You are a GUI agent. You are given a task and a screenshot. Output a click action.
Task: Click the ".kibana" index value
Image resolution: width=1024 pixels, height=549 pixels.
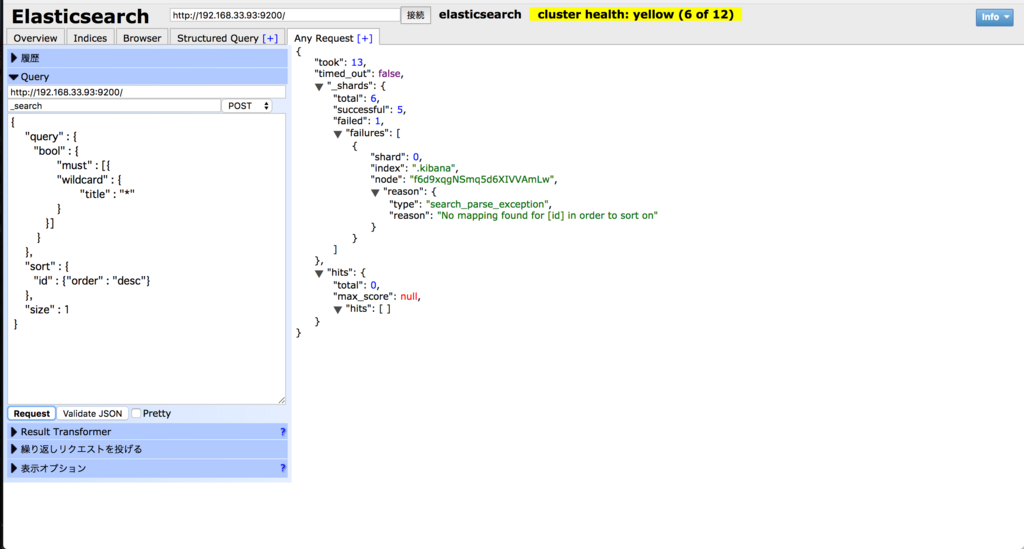[x=434, y=168]
